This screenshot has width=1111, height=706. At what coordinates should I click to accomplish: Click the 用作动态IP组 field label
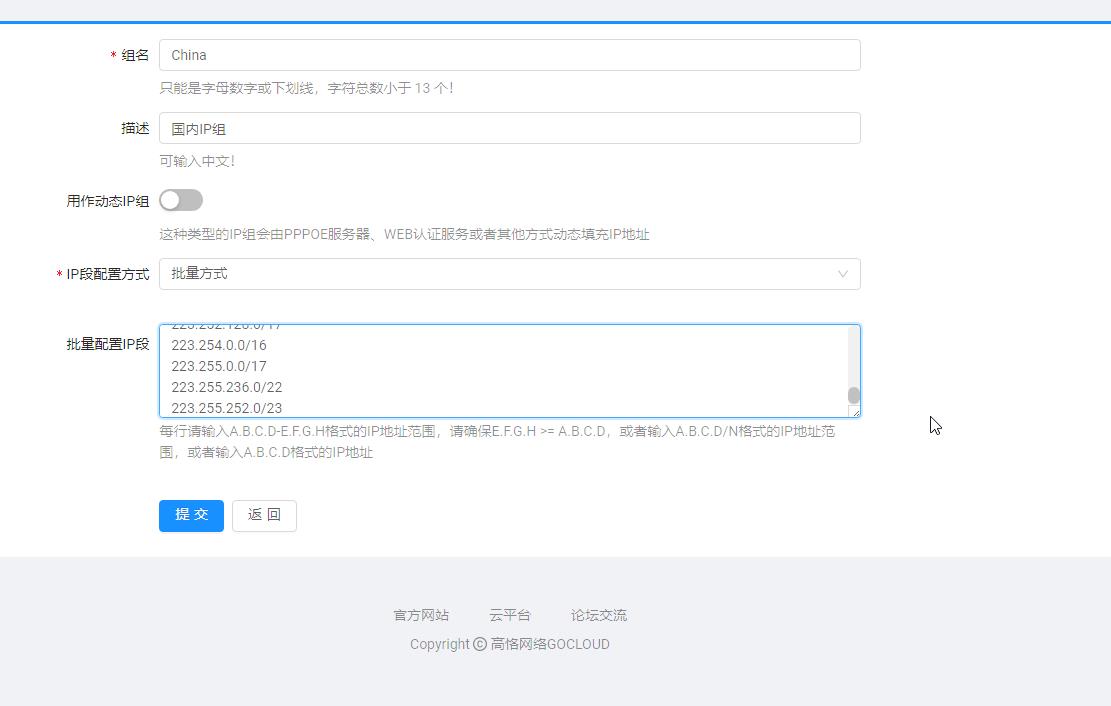108,201
